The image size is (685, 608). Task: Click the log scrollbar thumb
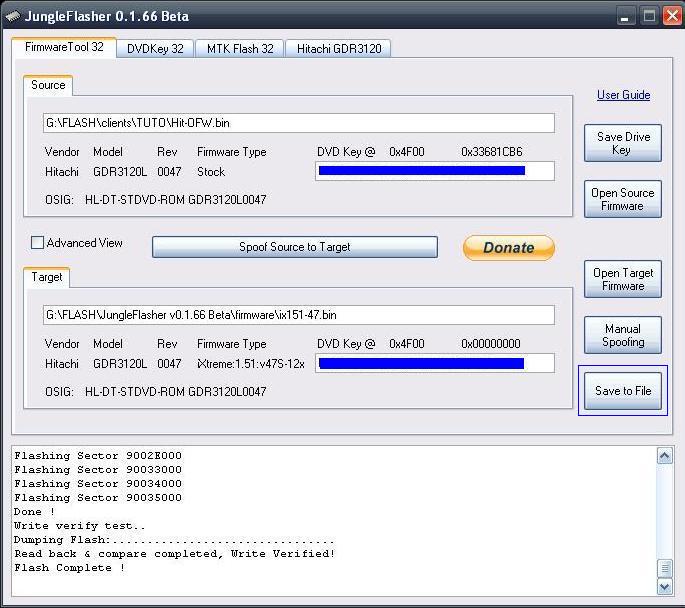664,569
